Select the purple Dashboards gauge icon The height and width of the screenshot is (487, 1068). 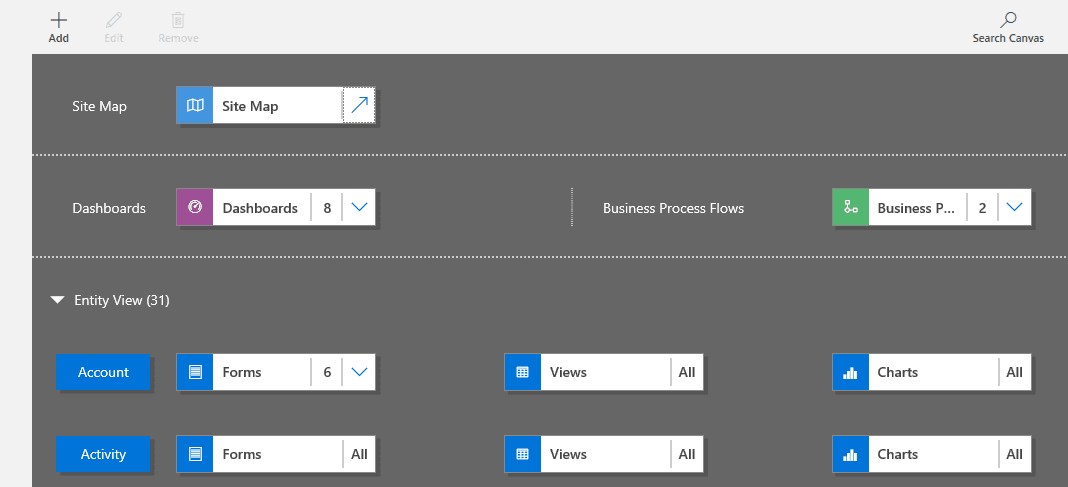coord(195,208)
